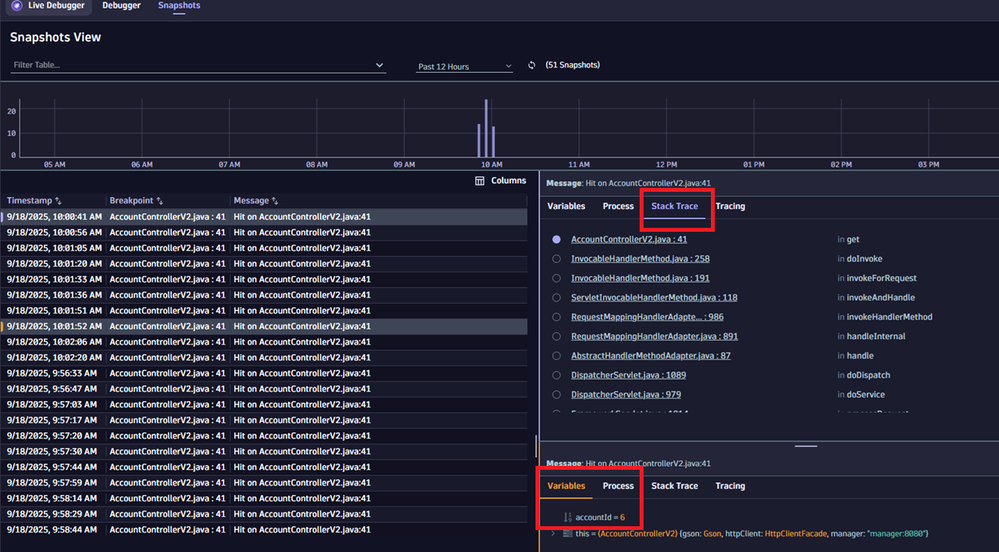
Task: Open lower panel Variables tab
Action: tap(566, 486)
